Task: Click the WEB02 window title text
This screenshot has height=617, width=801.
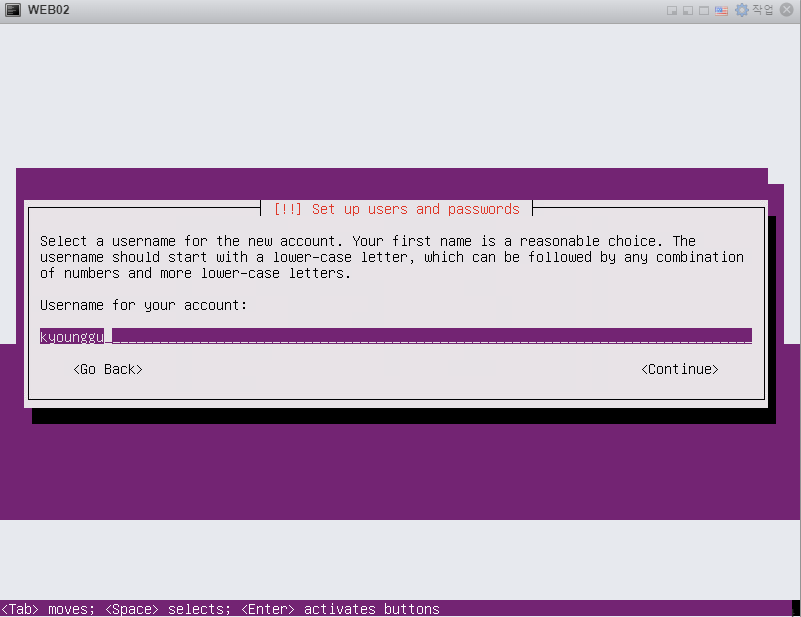Action: (49, 10)
